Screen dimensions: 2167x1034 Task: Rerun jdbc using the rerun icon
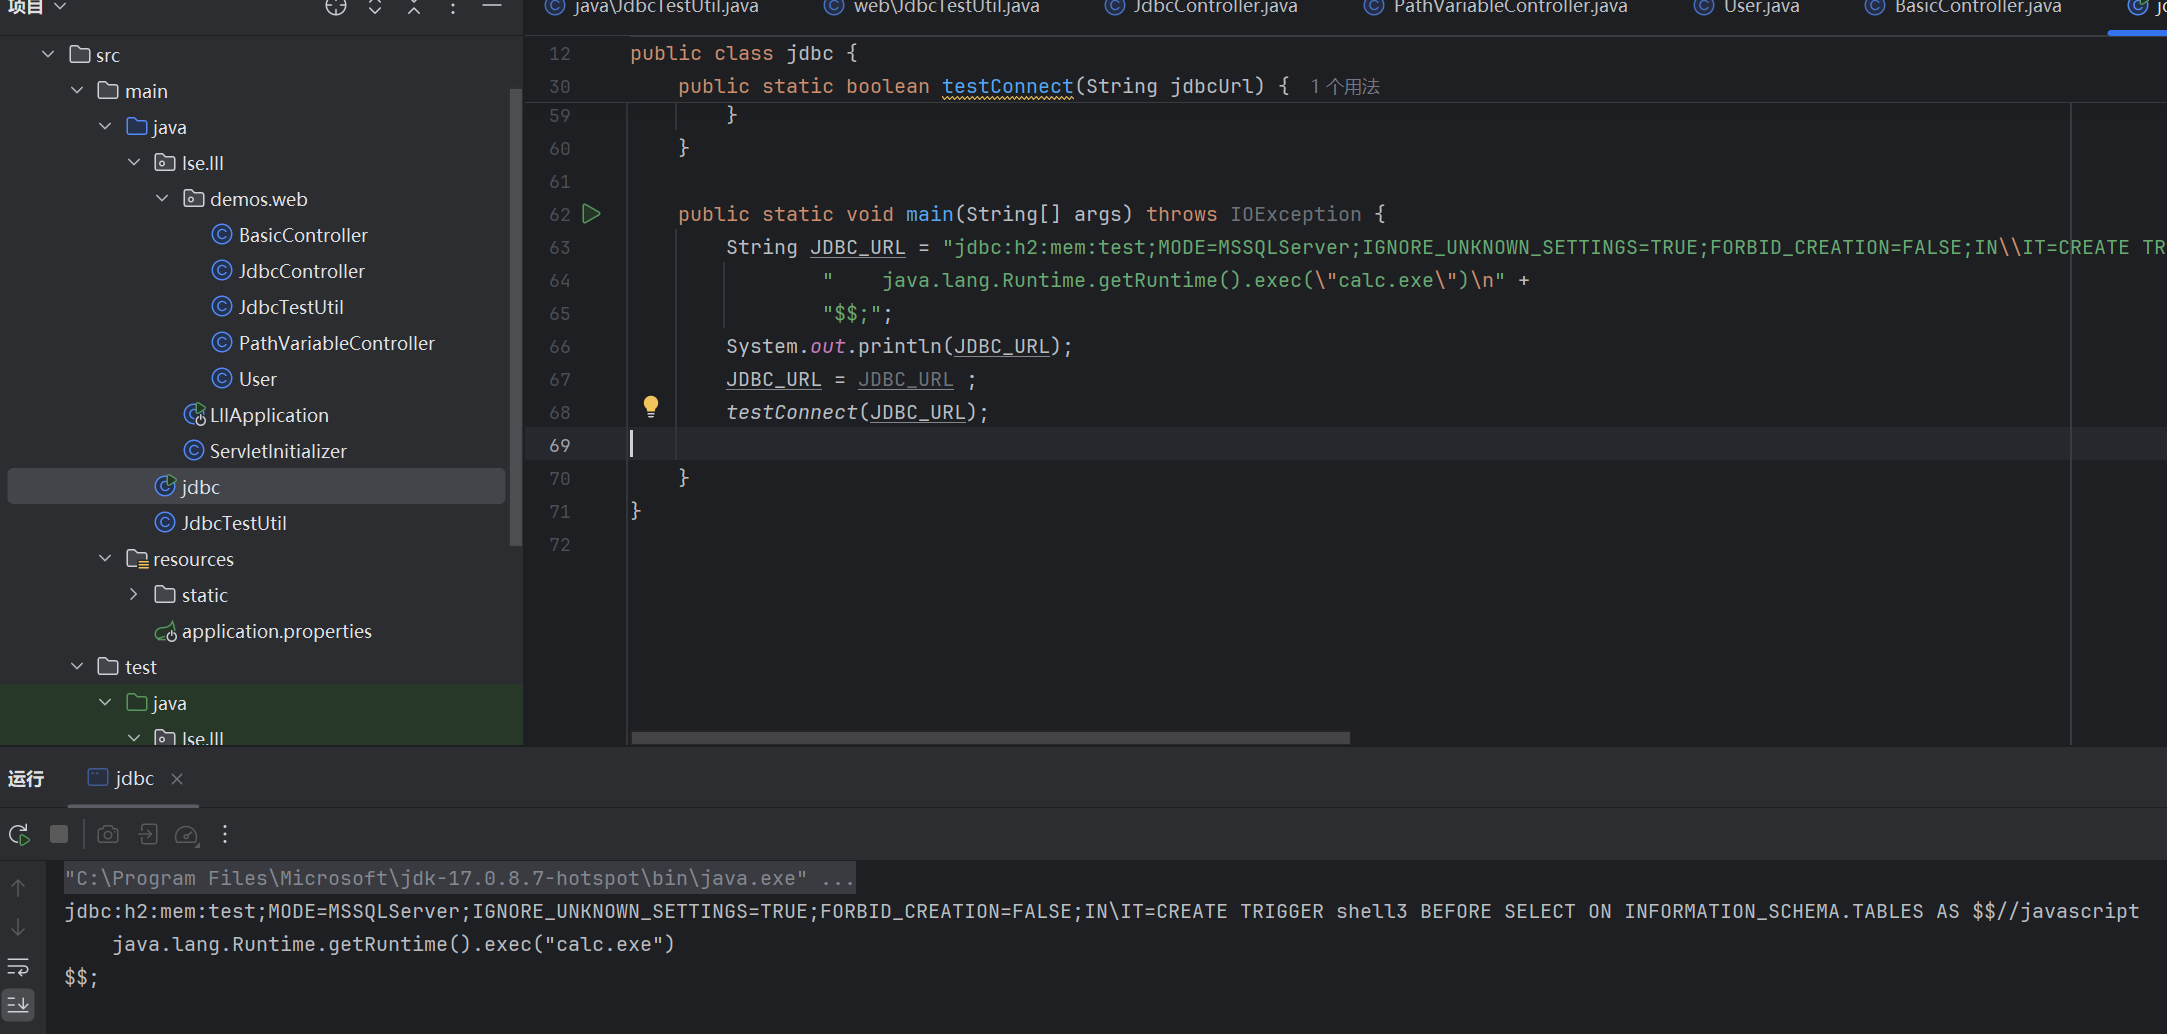click(x=19, y=834)
